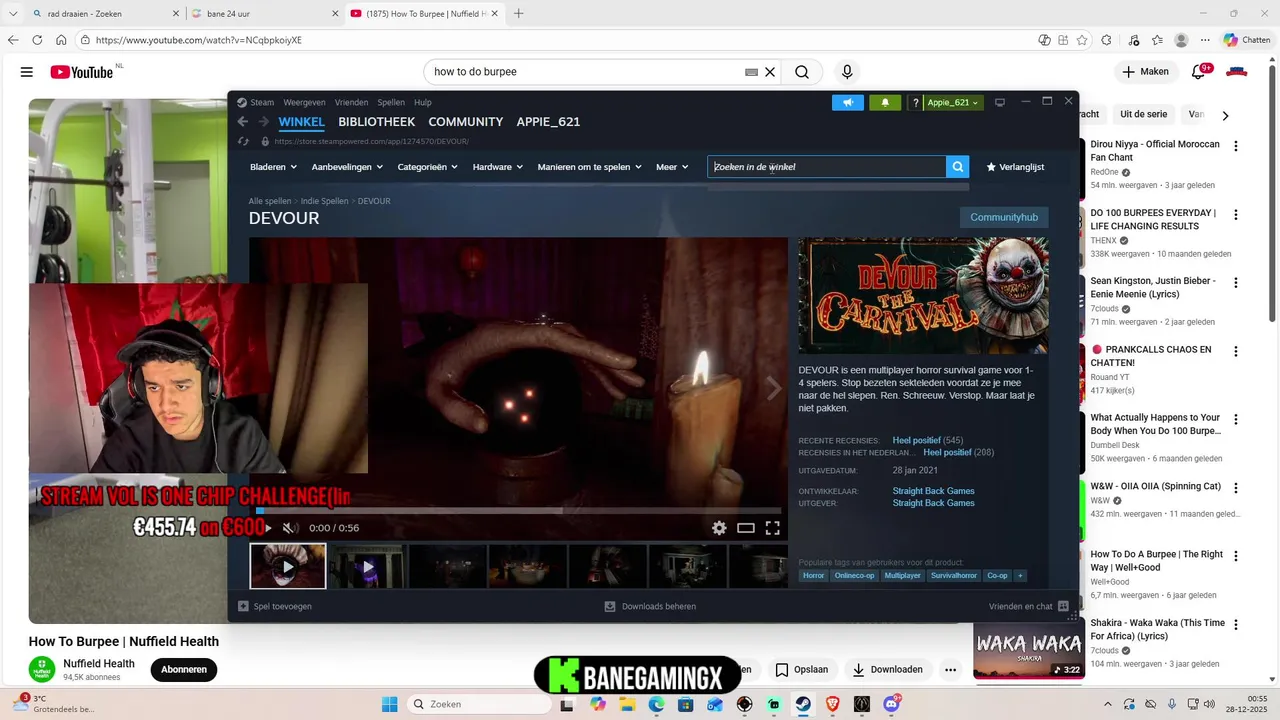The width and height of the screenshot is (1280, 720).
Task: Click the DEVOUR trailer progress bar
Action: tap(519, 510)
